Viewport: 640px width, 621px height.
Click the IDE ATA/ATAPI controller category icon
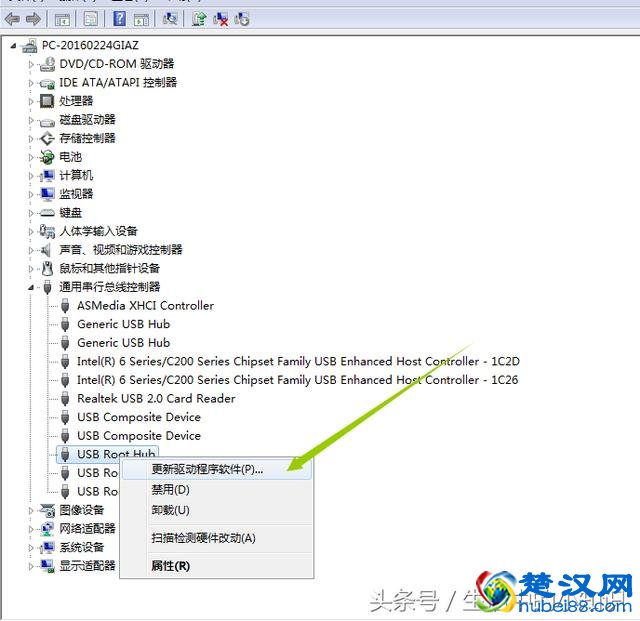(x=47, y=83)
